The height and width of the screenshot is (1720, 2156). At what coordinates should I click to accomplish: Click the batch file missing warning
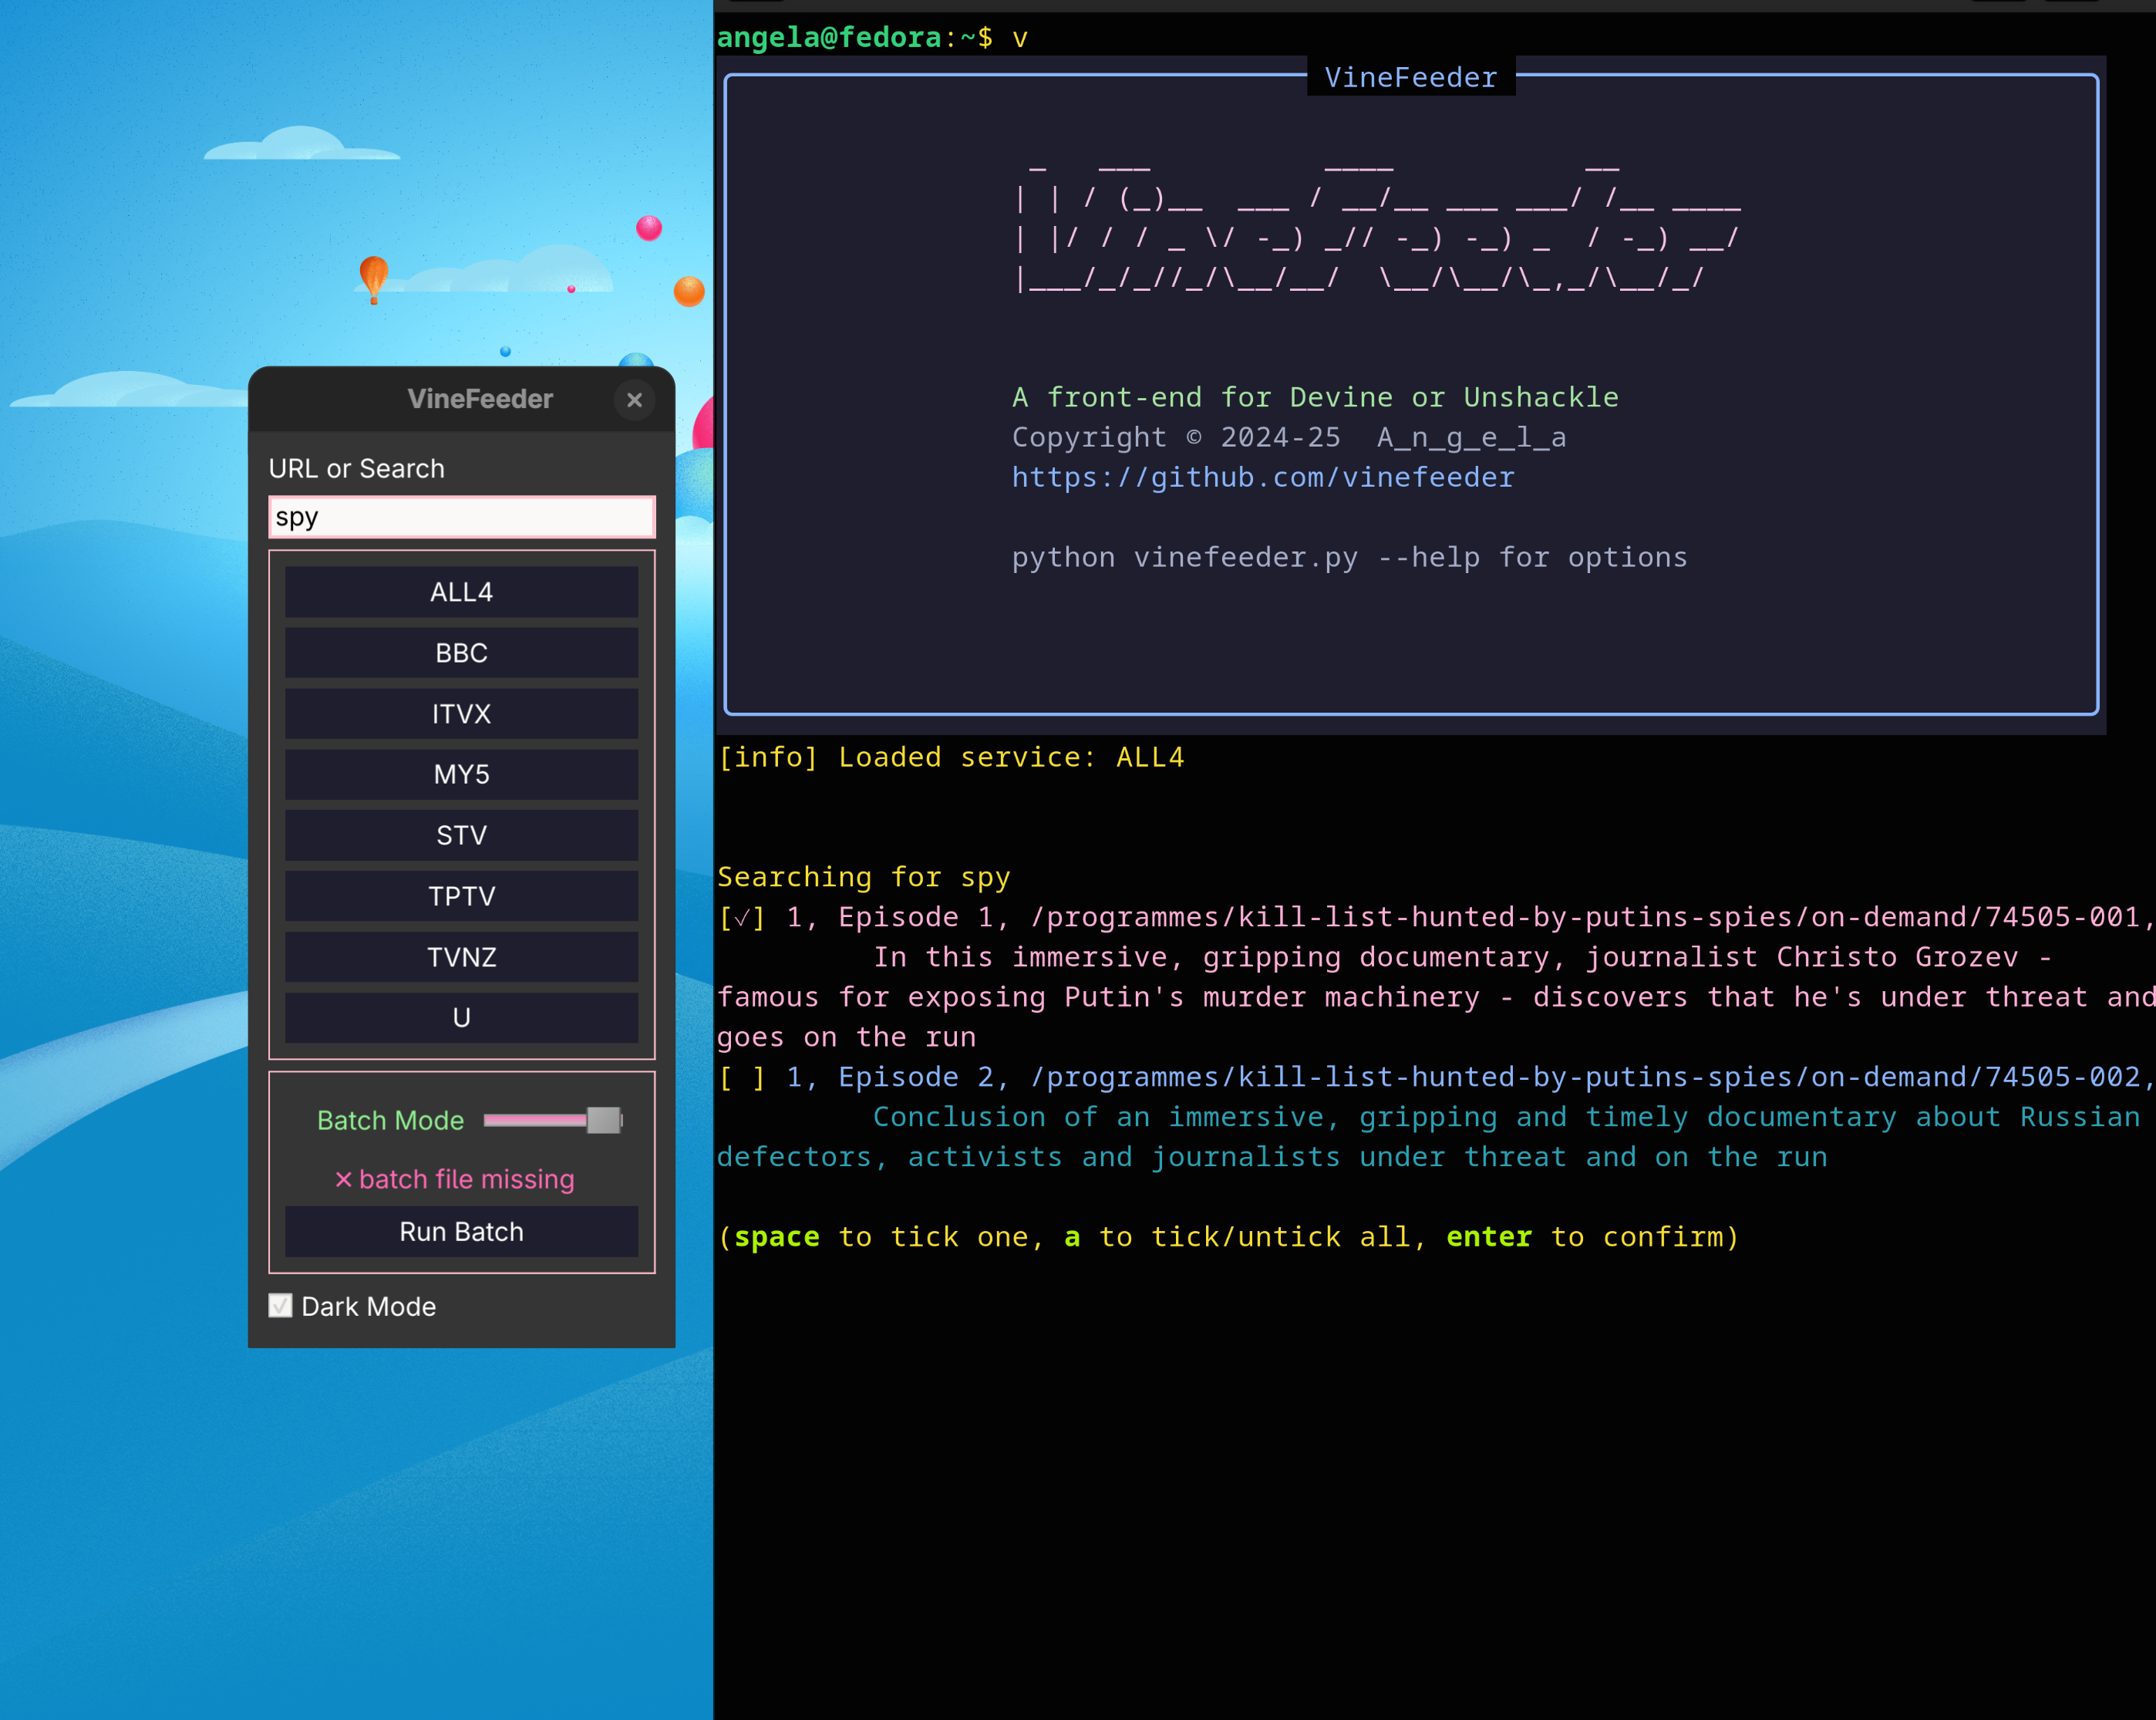coord(455,1179)
